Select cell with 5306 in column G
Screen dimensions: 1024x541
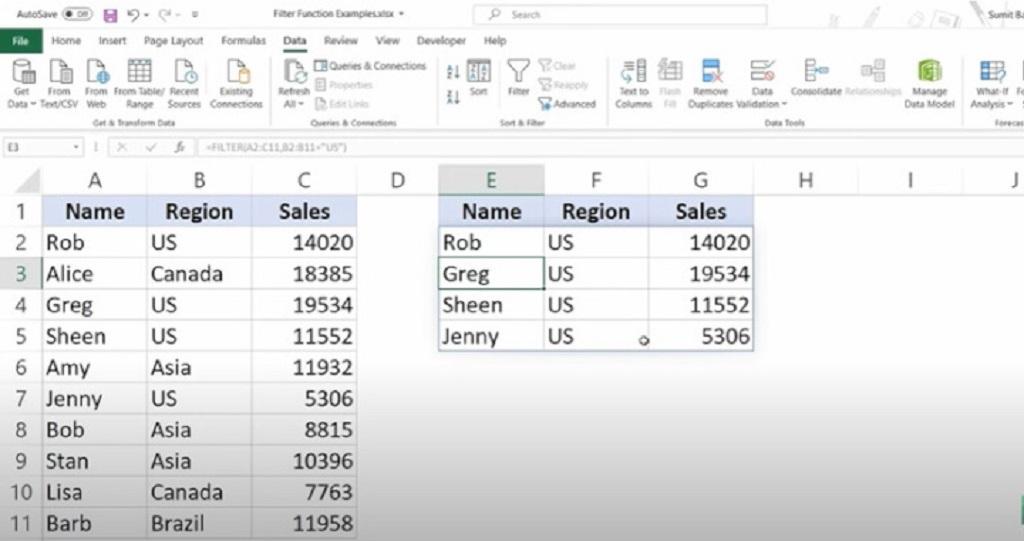point(701,336)
